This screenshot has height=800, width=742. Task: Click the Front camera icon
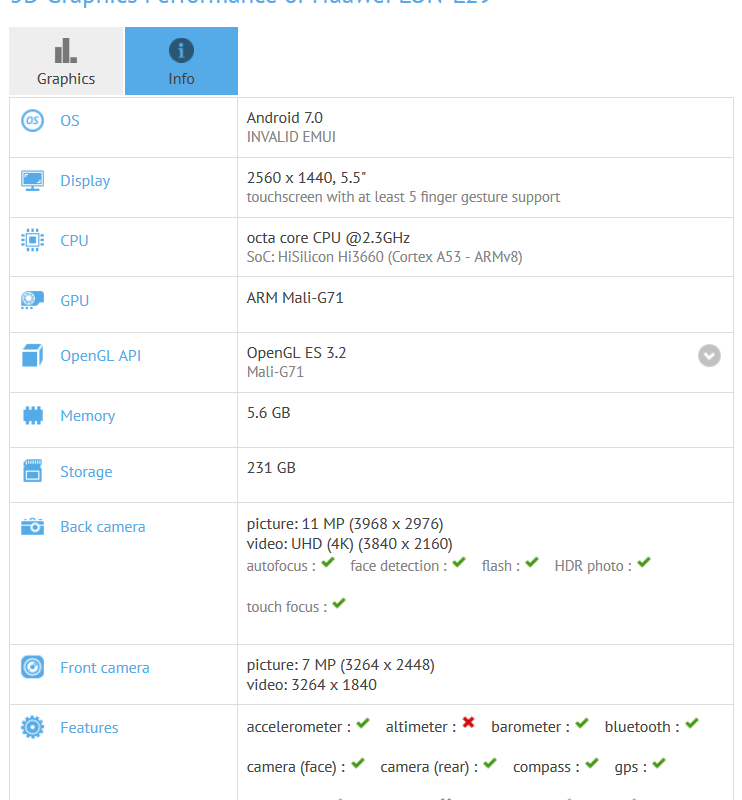point(33,668)
